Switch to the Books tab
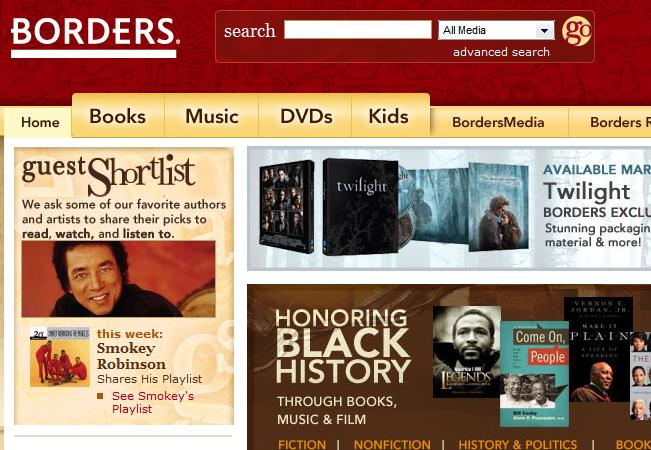Screen dimensions: 651x450 click(118, 116)
